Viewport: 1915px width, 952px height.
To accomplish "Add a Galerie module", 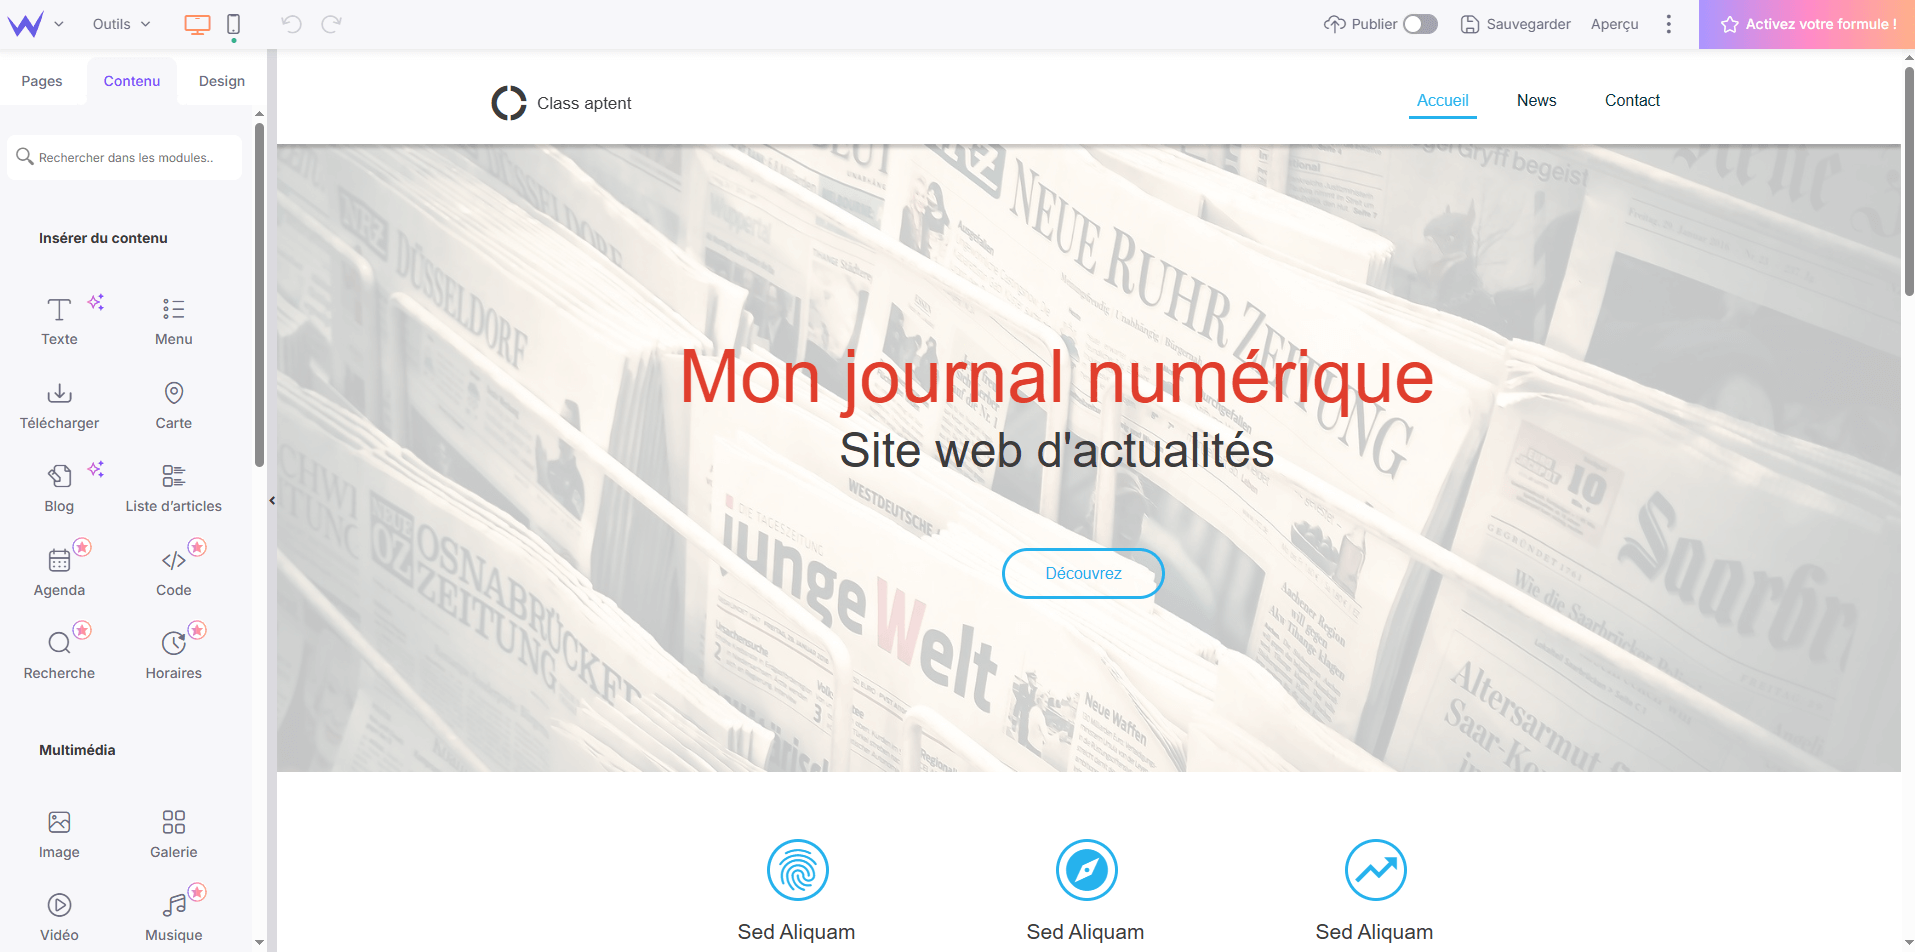I will [x=173, y=833].
